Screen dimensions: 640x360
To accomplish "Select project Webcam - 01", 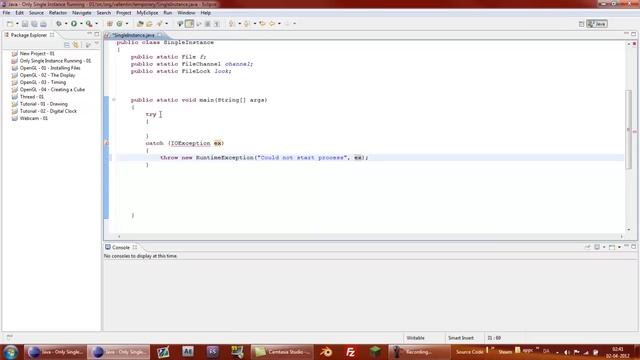I will (33, 118).
